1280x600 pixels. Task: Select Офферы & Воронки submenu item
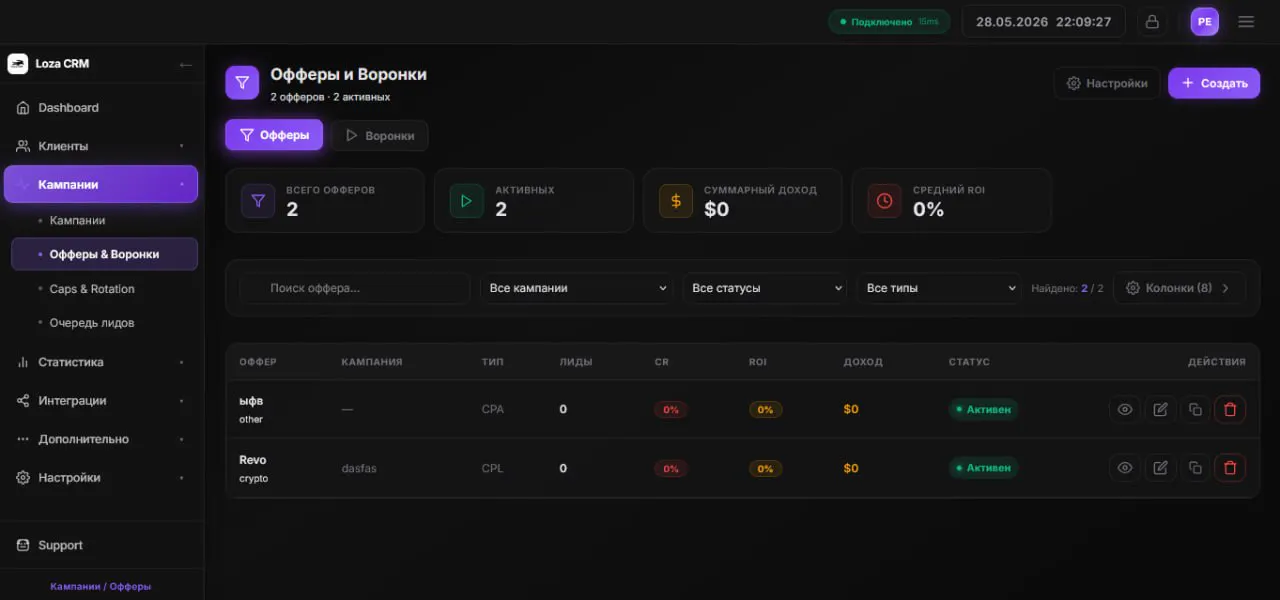[105, 254]
